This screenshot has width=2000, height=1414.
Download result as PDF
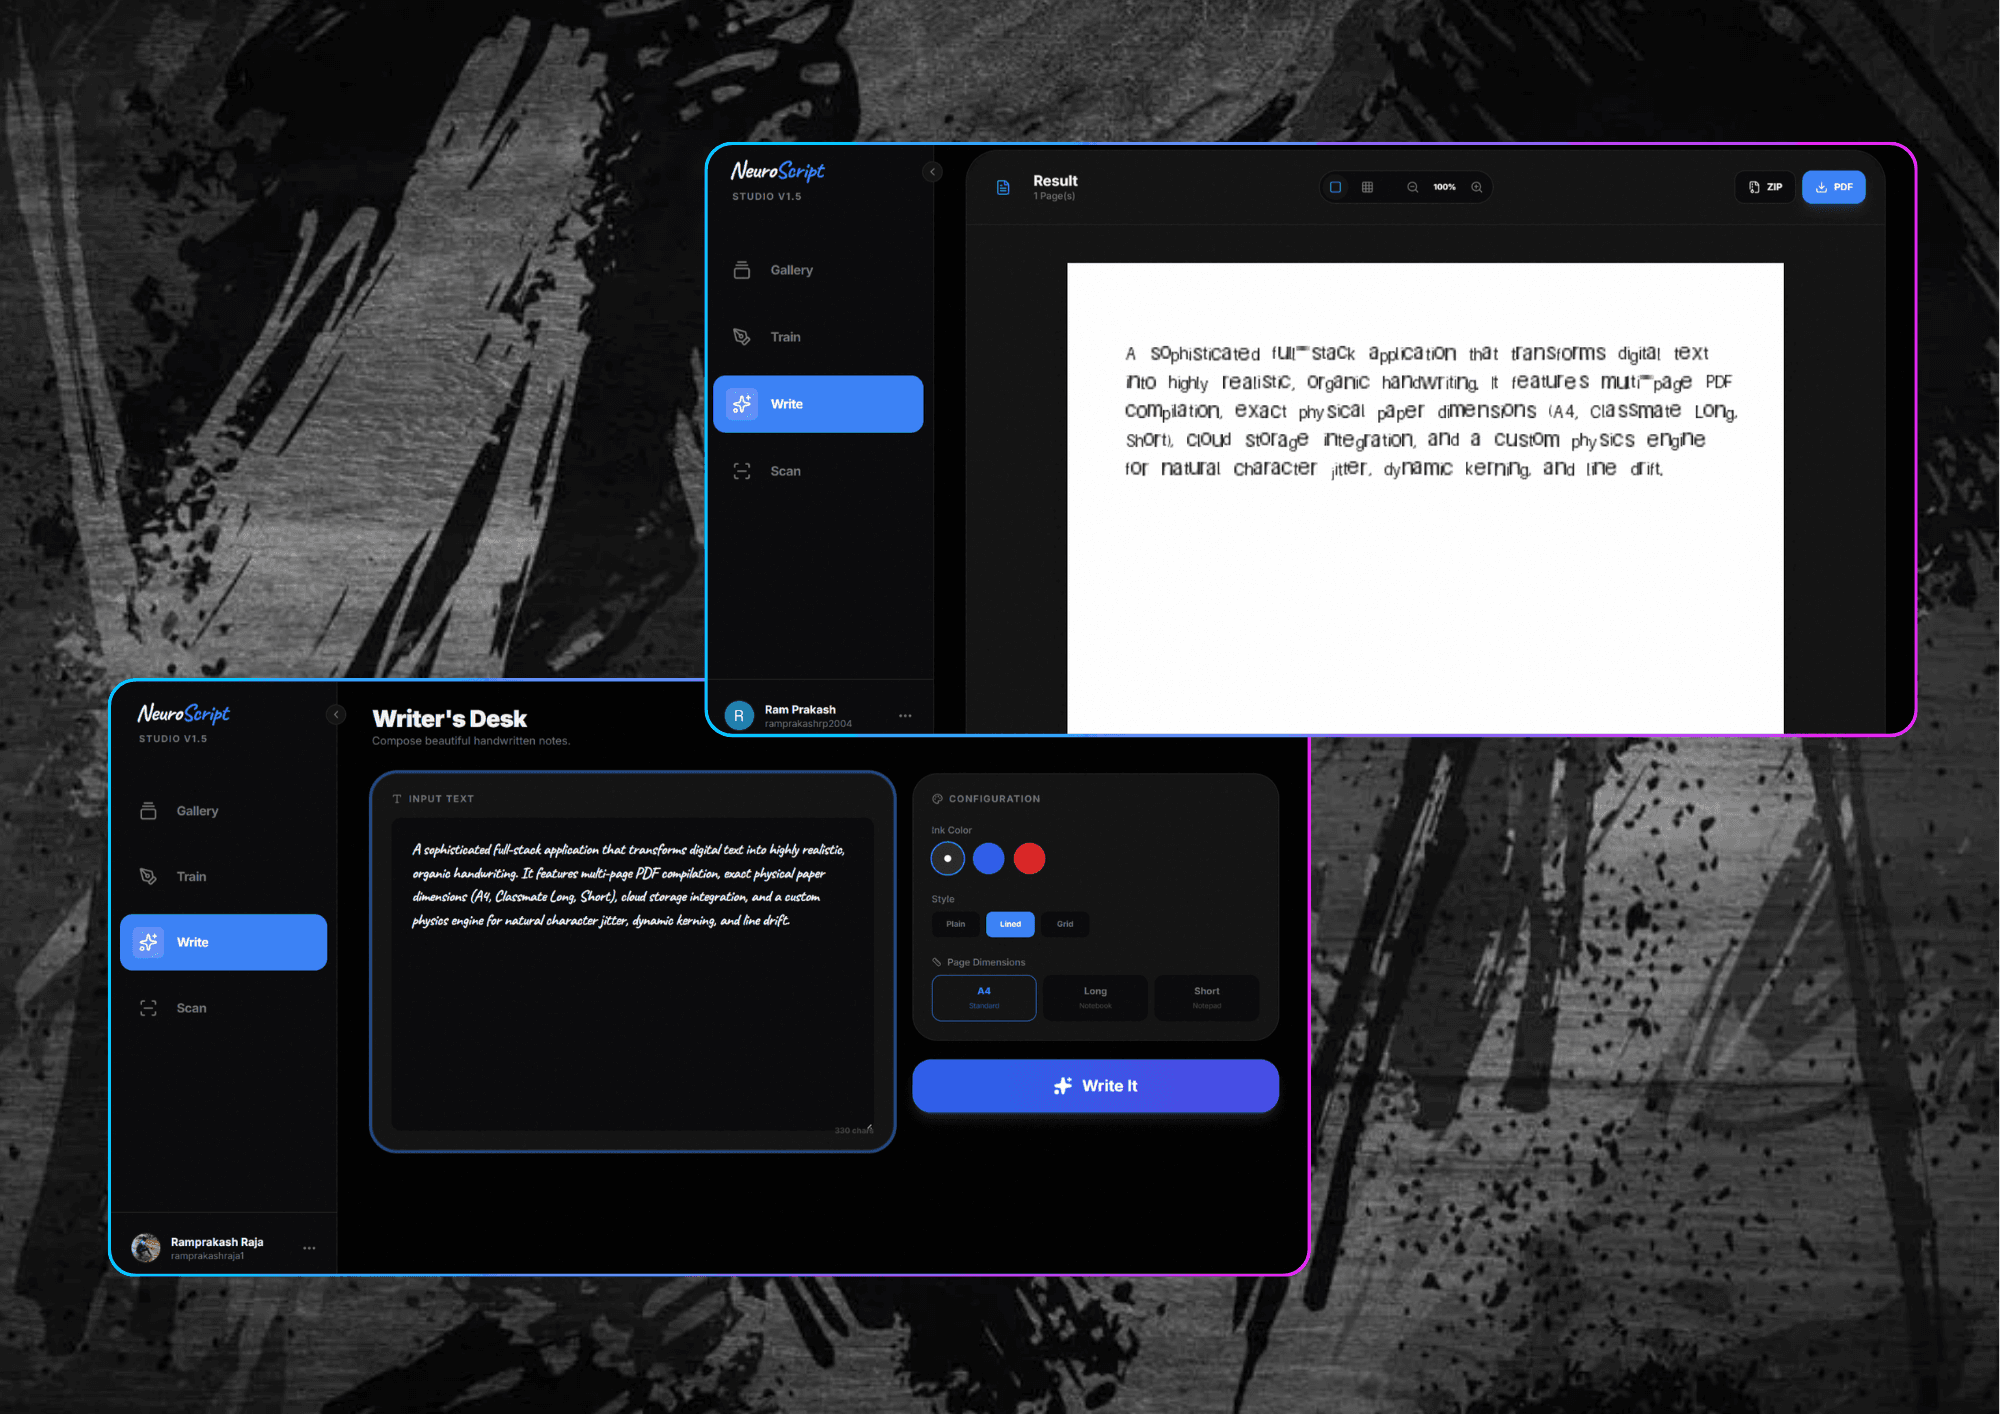coord(1833,187)
